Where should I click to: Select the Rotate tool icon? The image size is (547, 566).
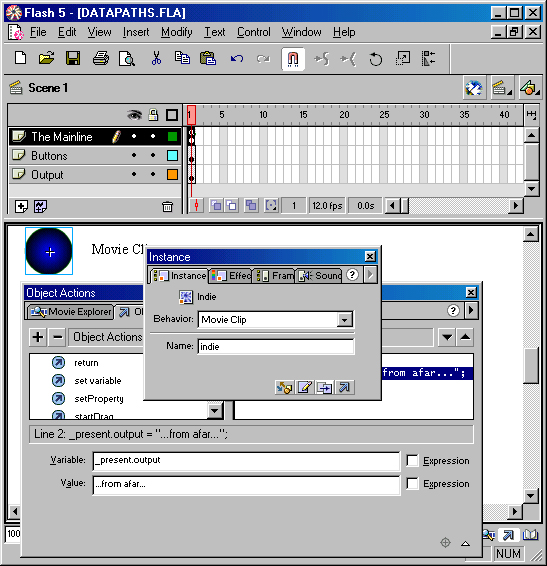pos(375,58)
